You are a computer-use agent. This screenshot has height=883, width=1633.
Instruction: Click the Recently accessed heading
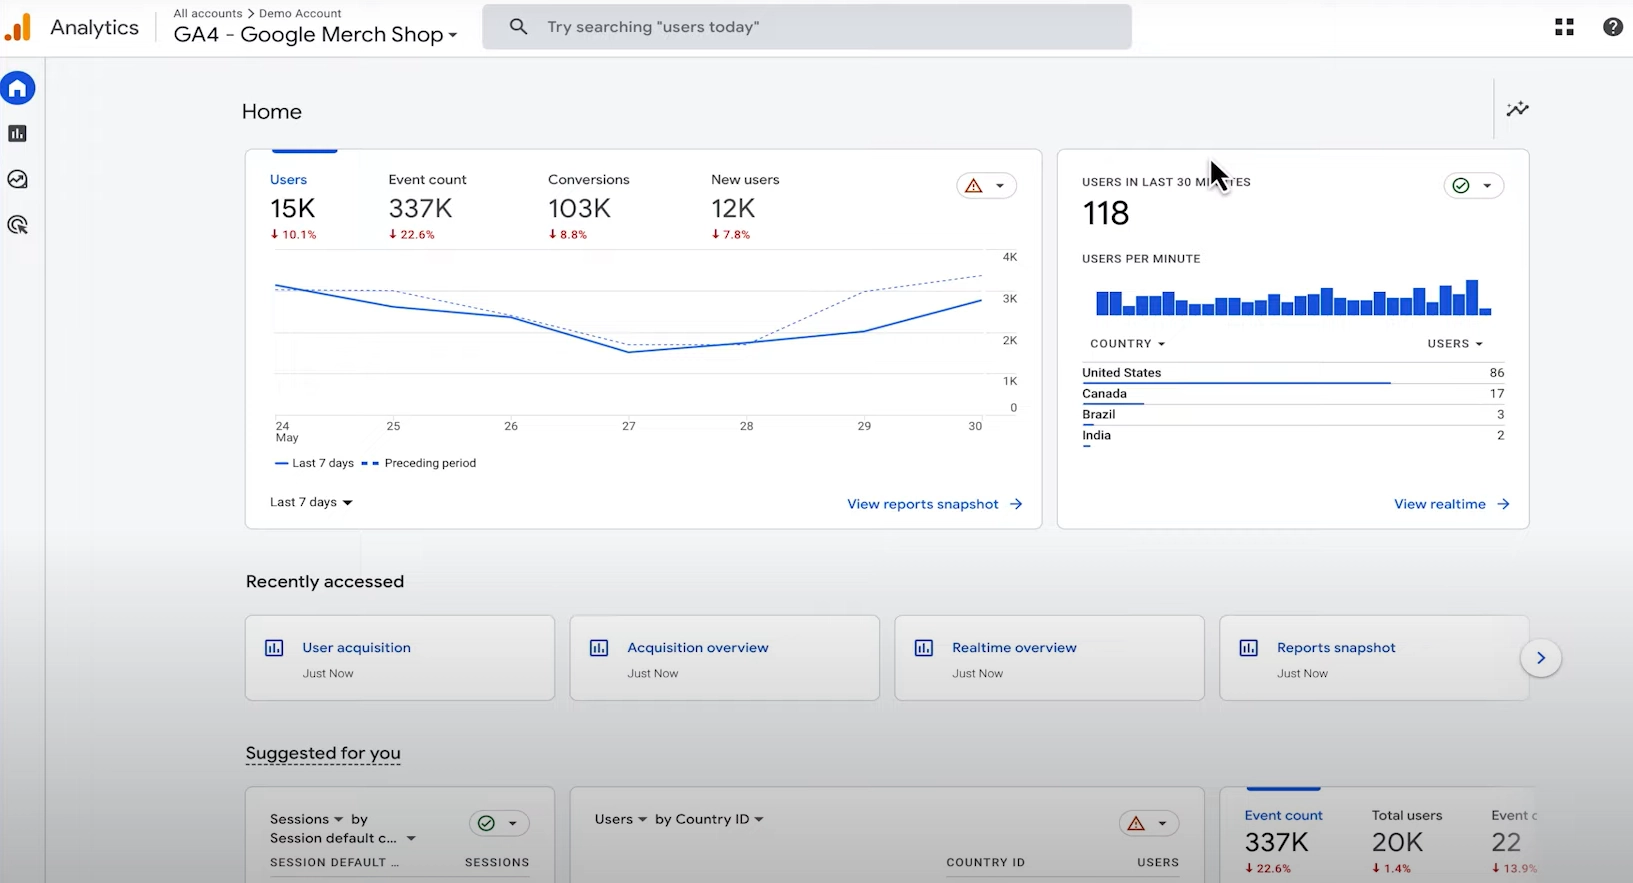325,582
